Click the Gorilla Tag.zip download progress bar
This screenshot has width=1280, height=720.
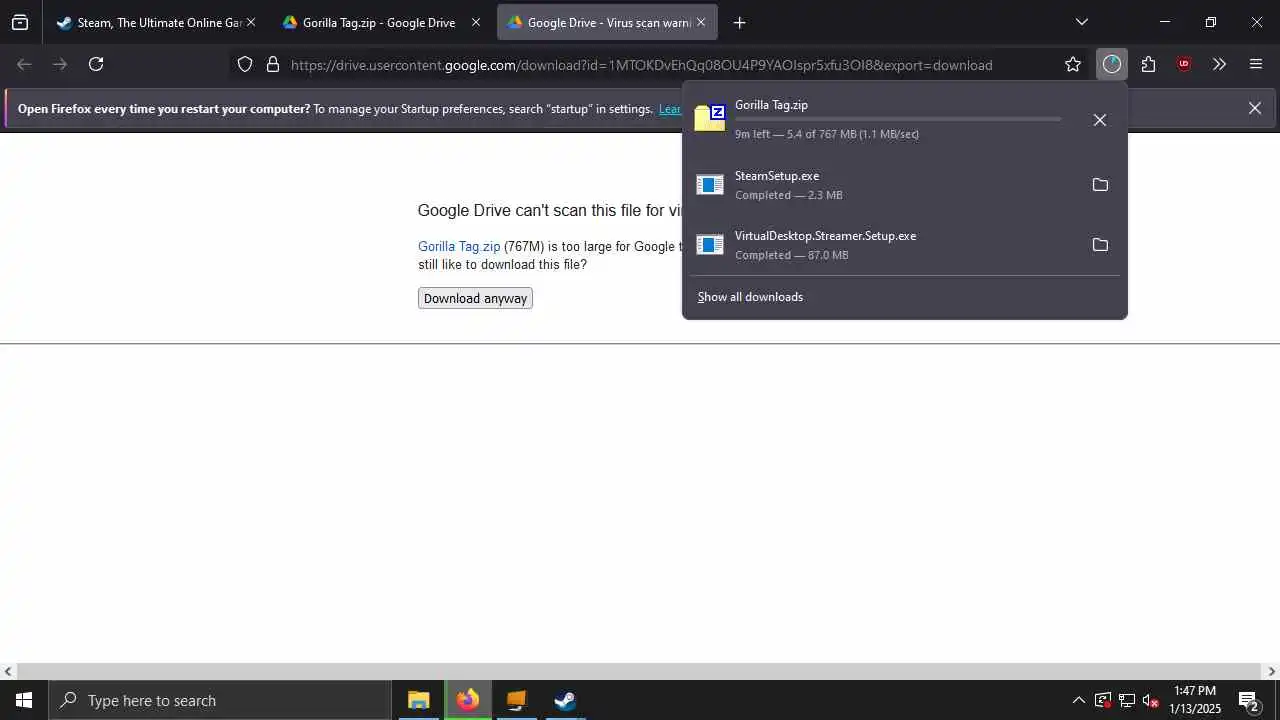point(898,119)
